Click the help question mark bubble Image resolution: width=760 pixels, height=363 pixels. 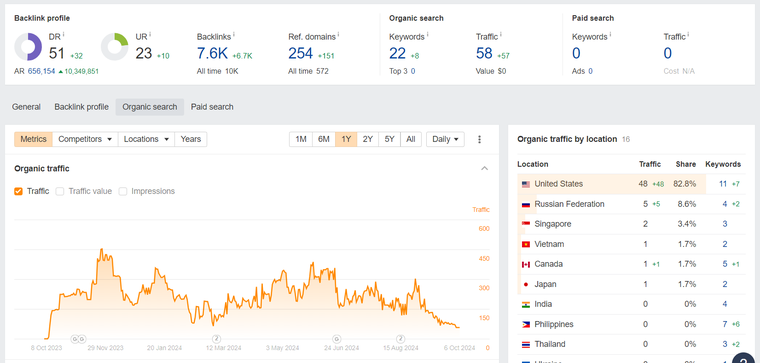tap(744, 358)
